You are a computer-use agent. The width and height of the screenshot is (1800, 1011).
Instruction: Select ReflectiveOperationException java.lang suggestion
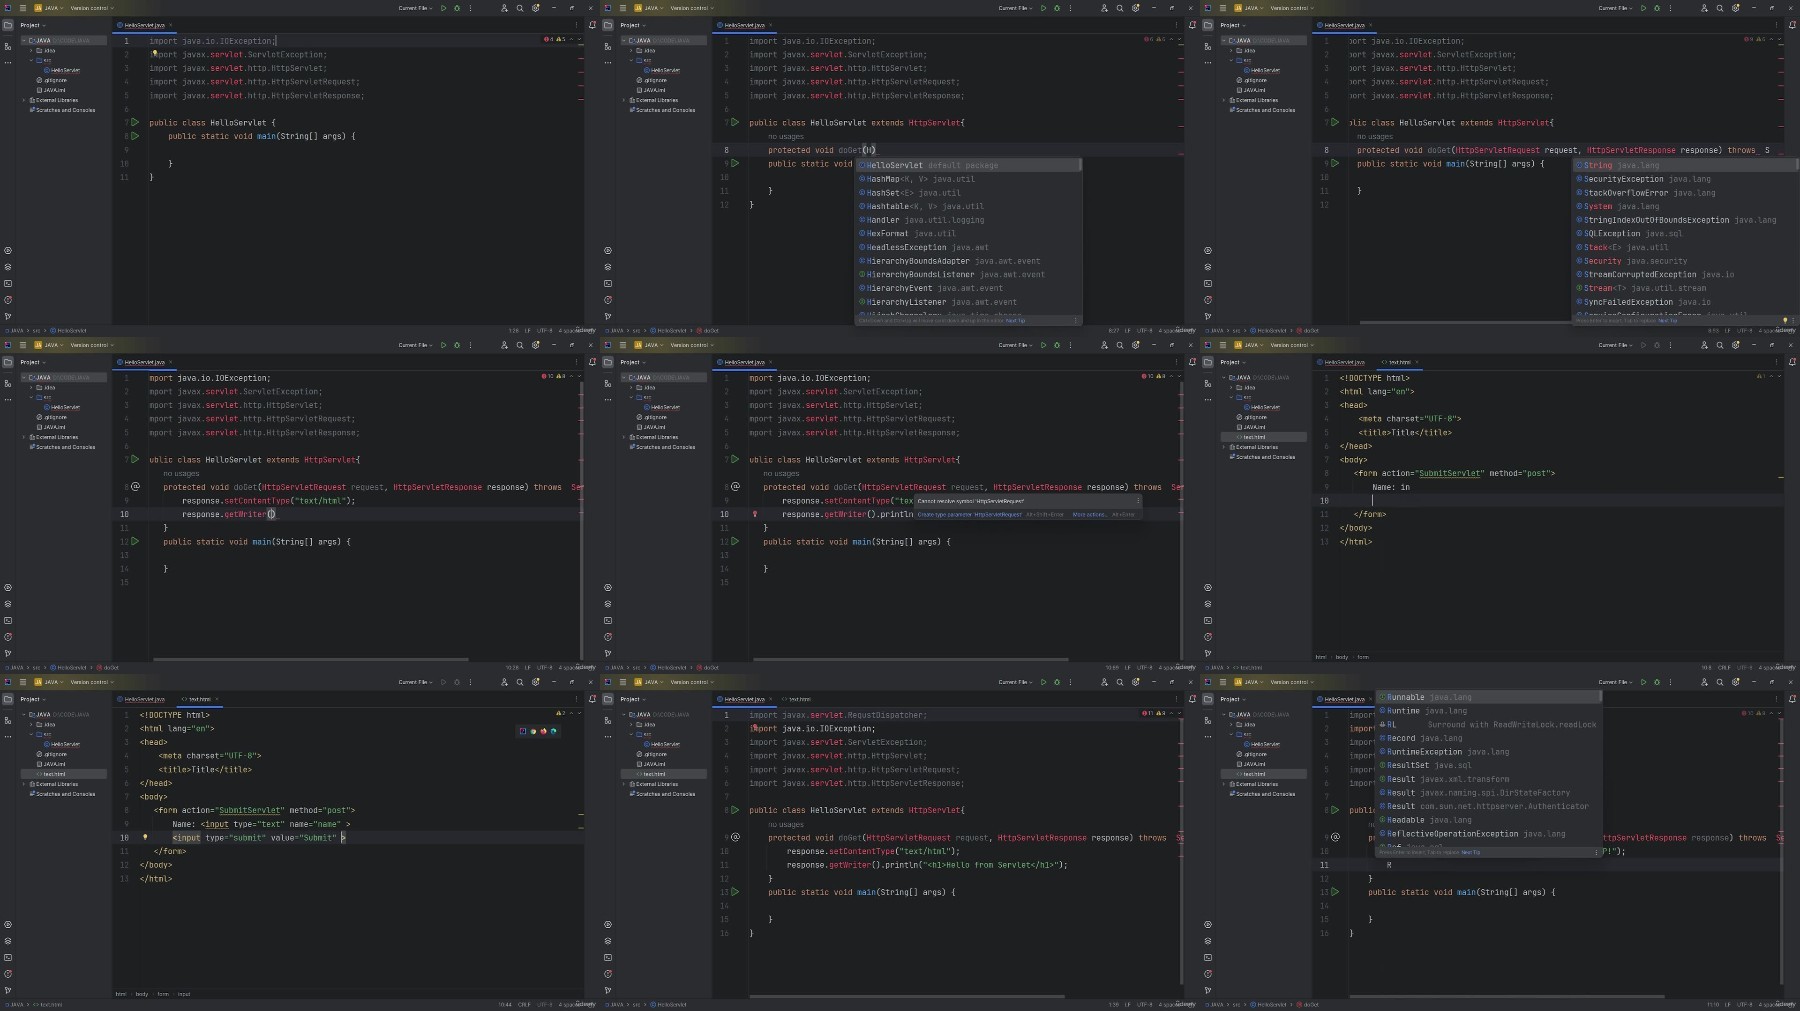click(x=1489, y=833)
